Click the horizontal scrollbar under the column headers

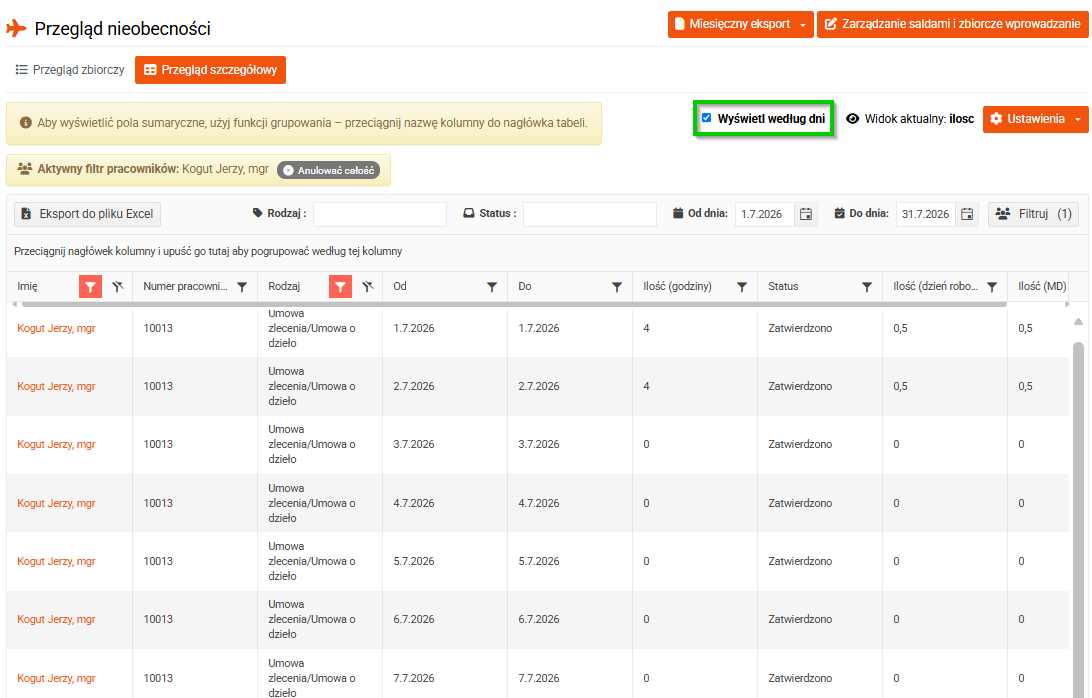tap(514, 304)
